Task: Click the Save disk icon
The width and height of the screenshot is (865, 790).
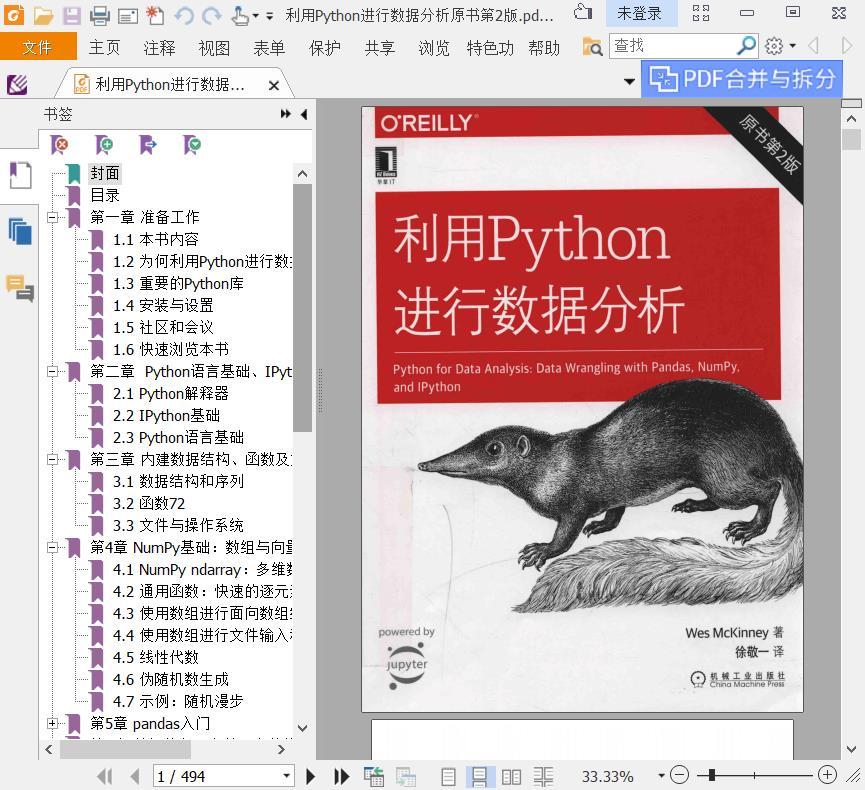Action: 72,15
